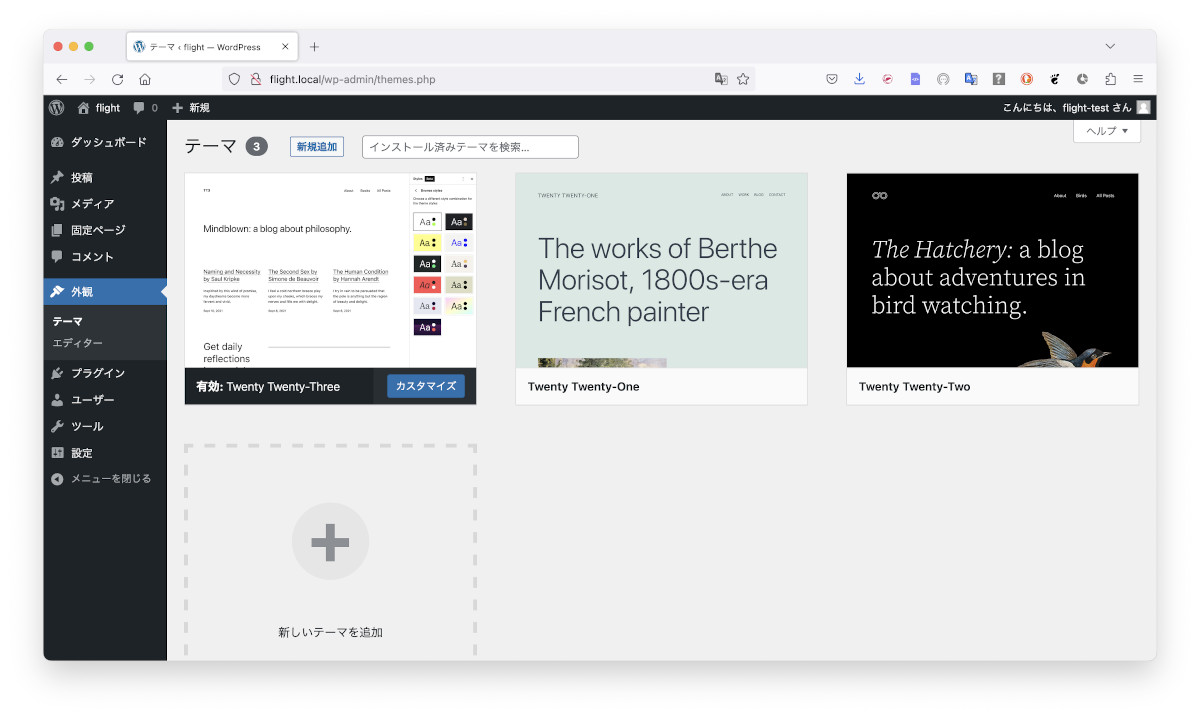
Task: Click the pie chart extension icon
Action: 1082,79
